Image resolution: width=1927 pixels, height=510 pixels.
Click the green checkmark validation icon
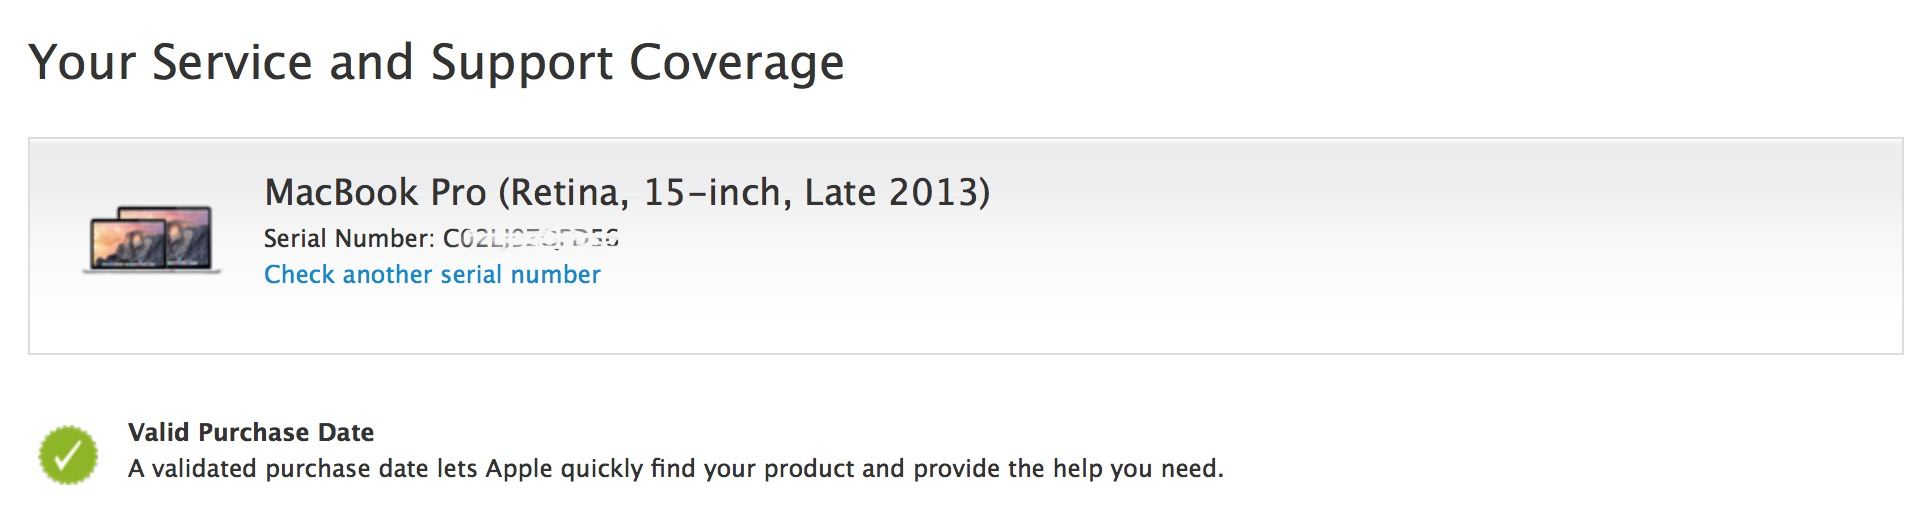click(68, 455)
